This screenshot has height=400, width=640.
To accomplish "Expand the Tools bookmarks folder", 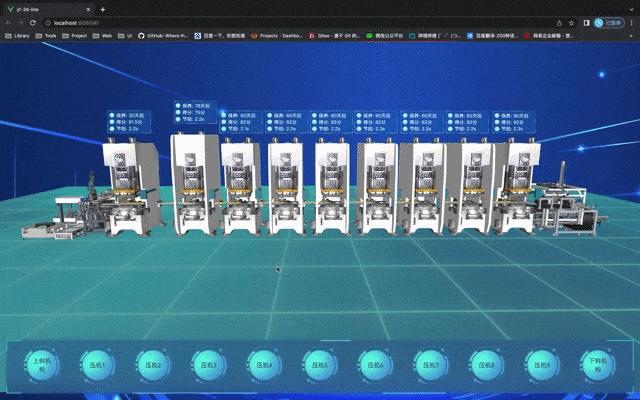I will (x=46, y=35).
